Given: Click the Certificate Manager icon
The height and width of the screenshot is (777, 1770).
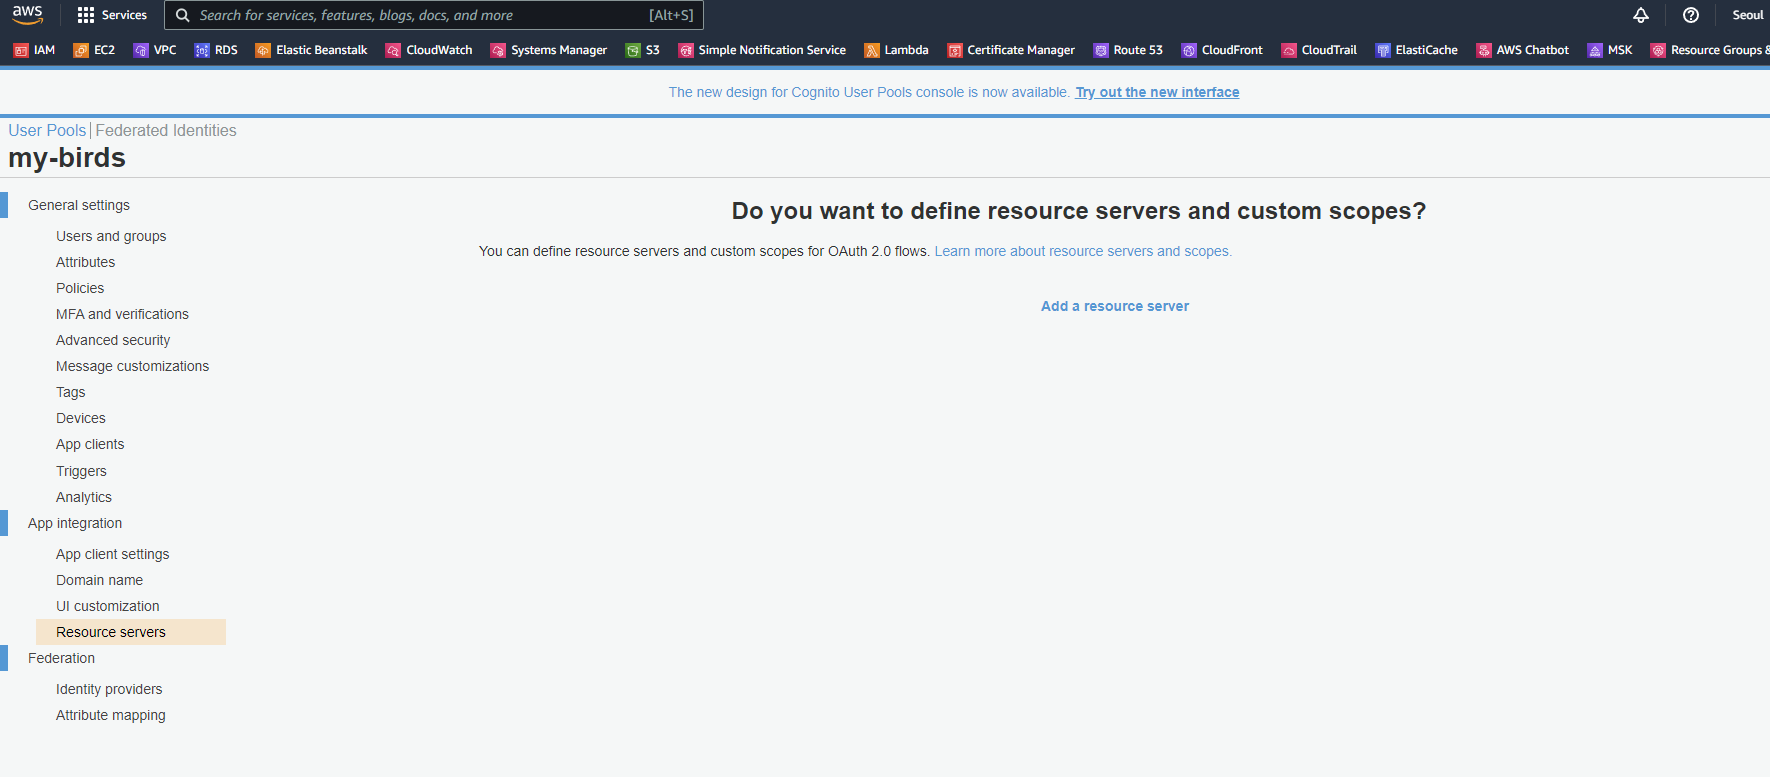Looking at the screenshot, I should pos(955,50).
